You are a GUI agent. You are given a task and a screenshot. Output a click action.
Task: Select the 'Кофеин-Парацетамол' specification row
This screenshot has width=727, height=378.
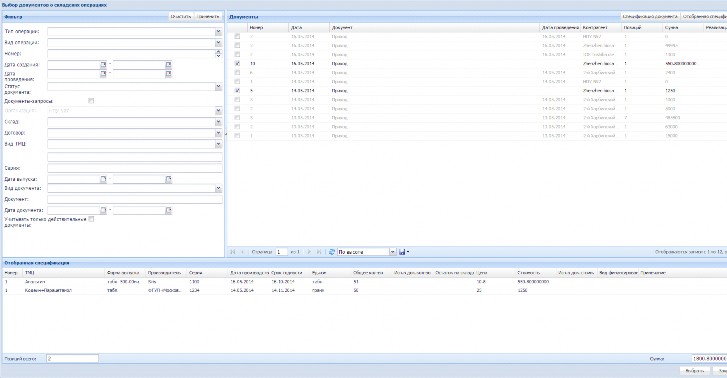[x=364, y=290]
